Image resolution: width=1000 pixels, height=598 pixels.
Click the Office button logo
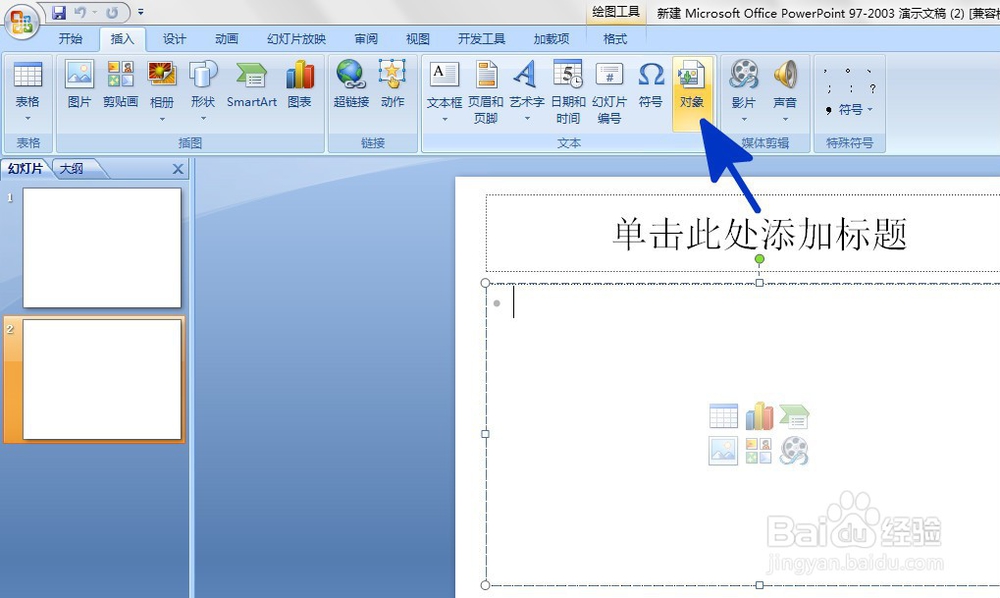point(22,21)
